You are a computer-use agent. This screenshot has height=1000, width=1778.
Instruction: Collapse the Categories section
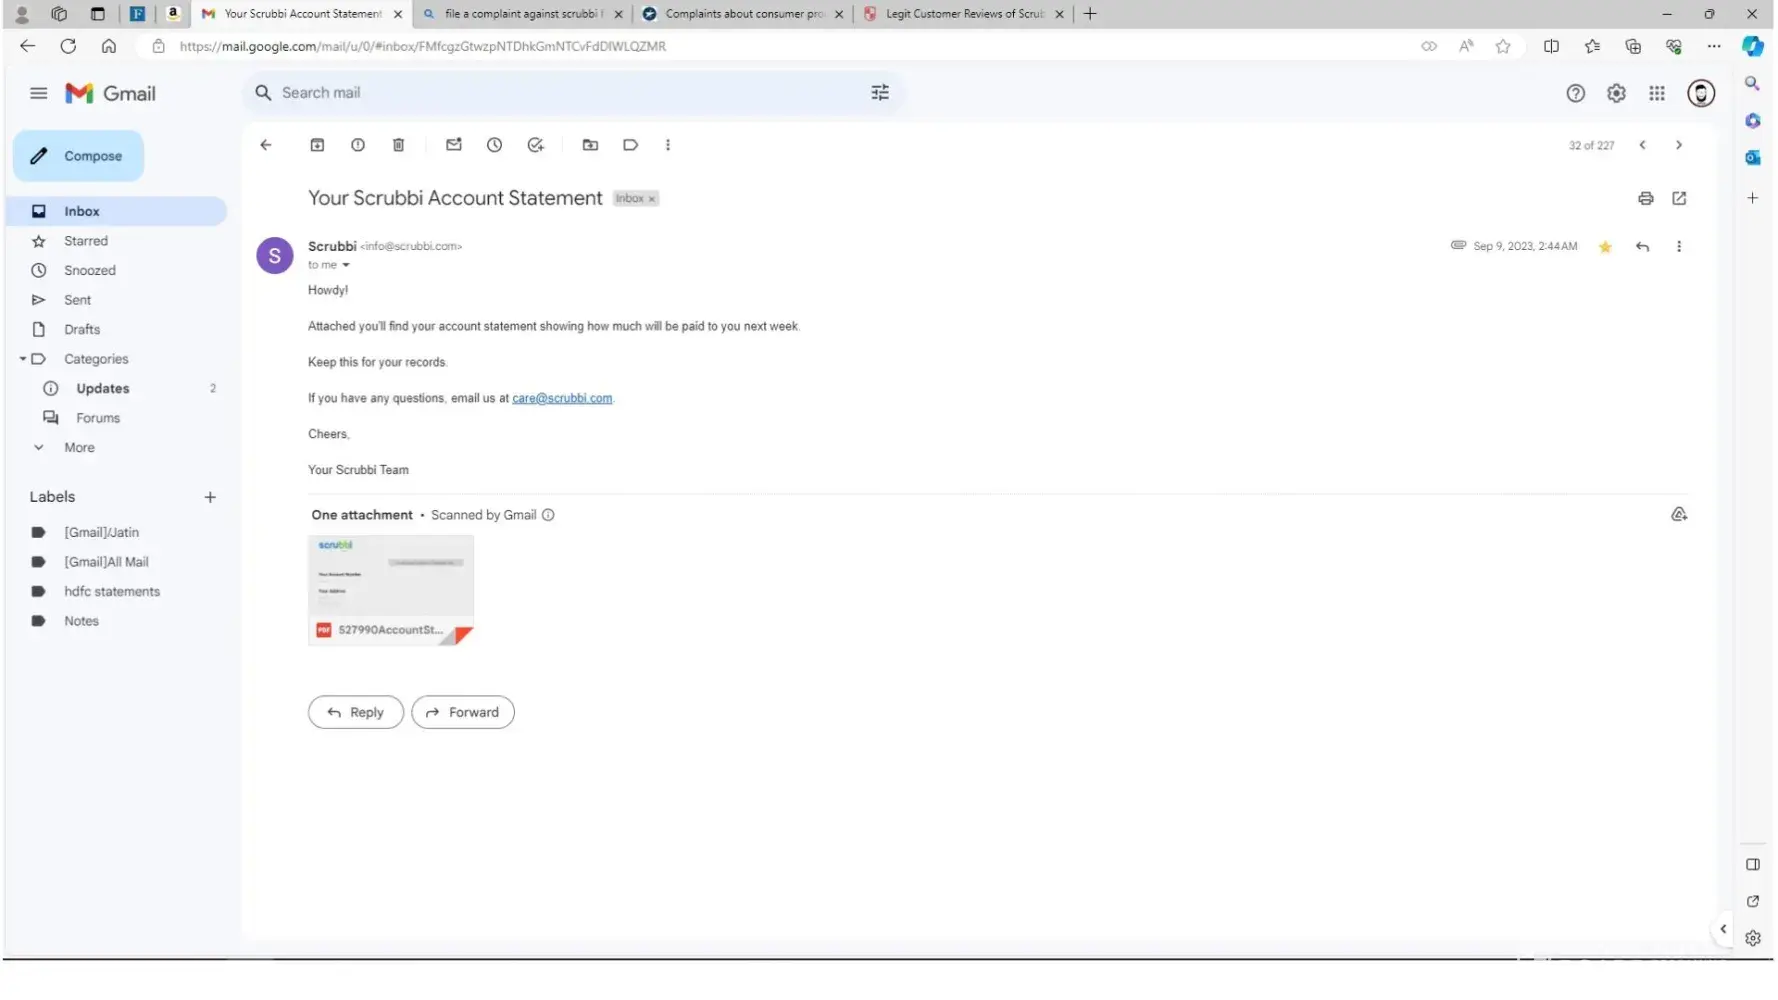pyautogui.click(x=22, y=359)
